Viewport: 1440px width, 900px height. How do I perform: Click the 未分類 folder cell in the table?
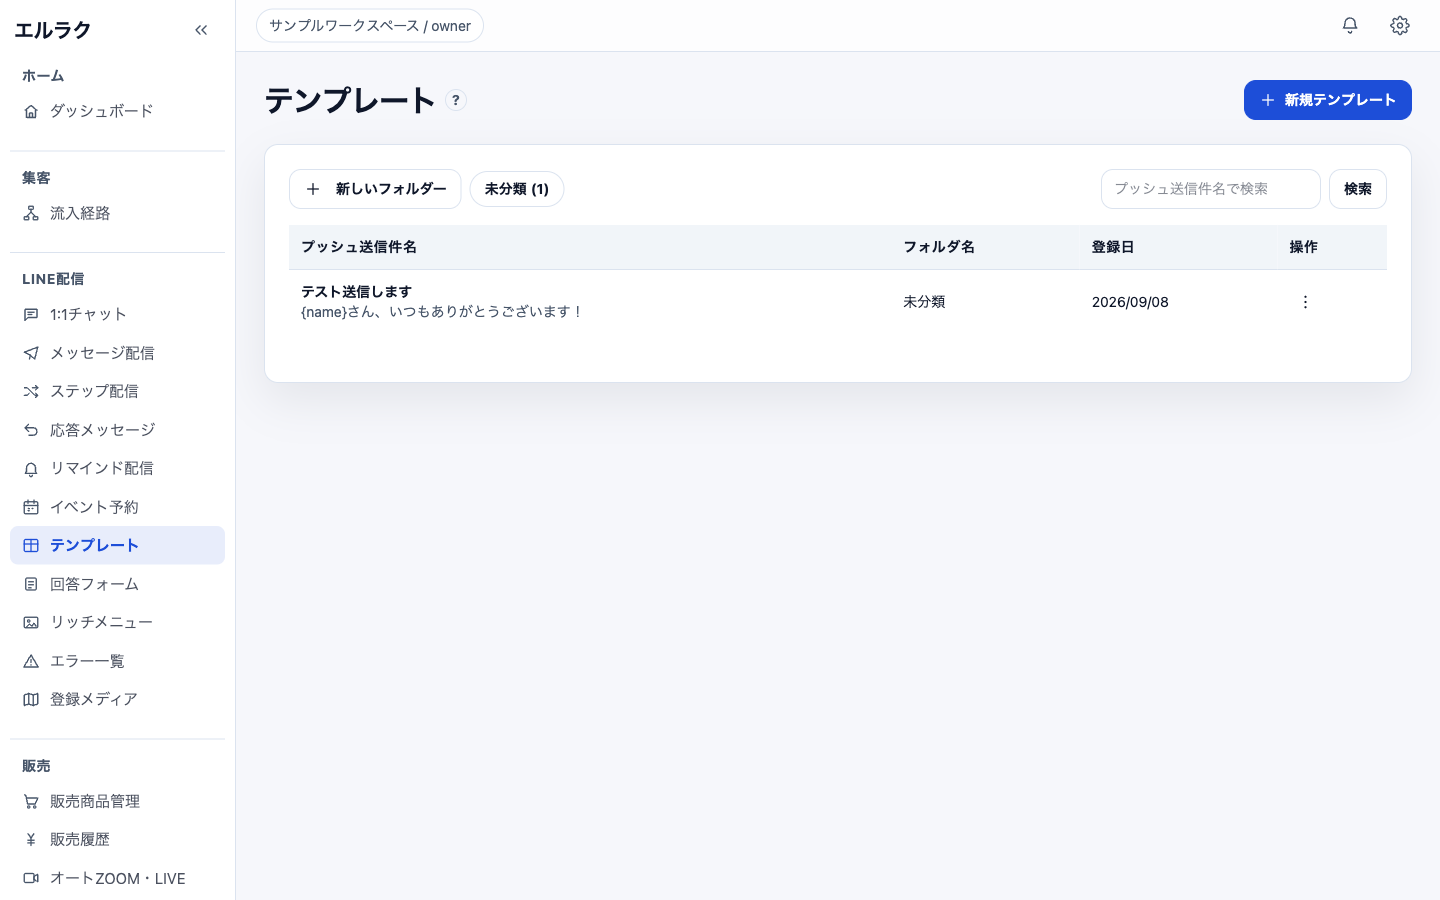click(x=924, y=302)
